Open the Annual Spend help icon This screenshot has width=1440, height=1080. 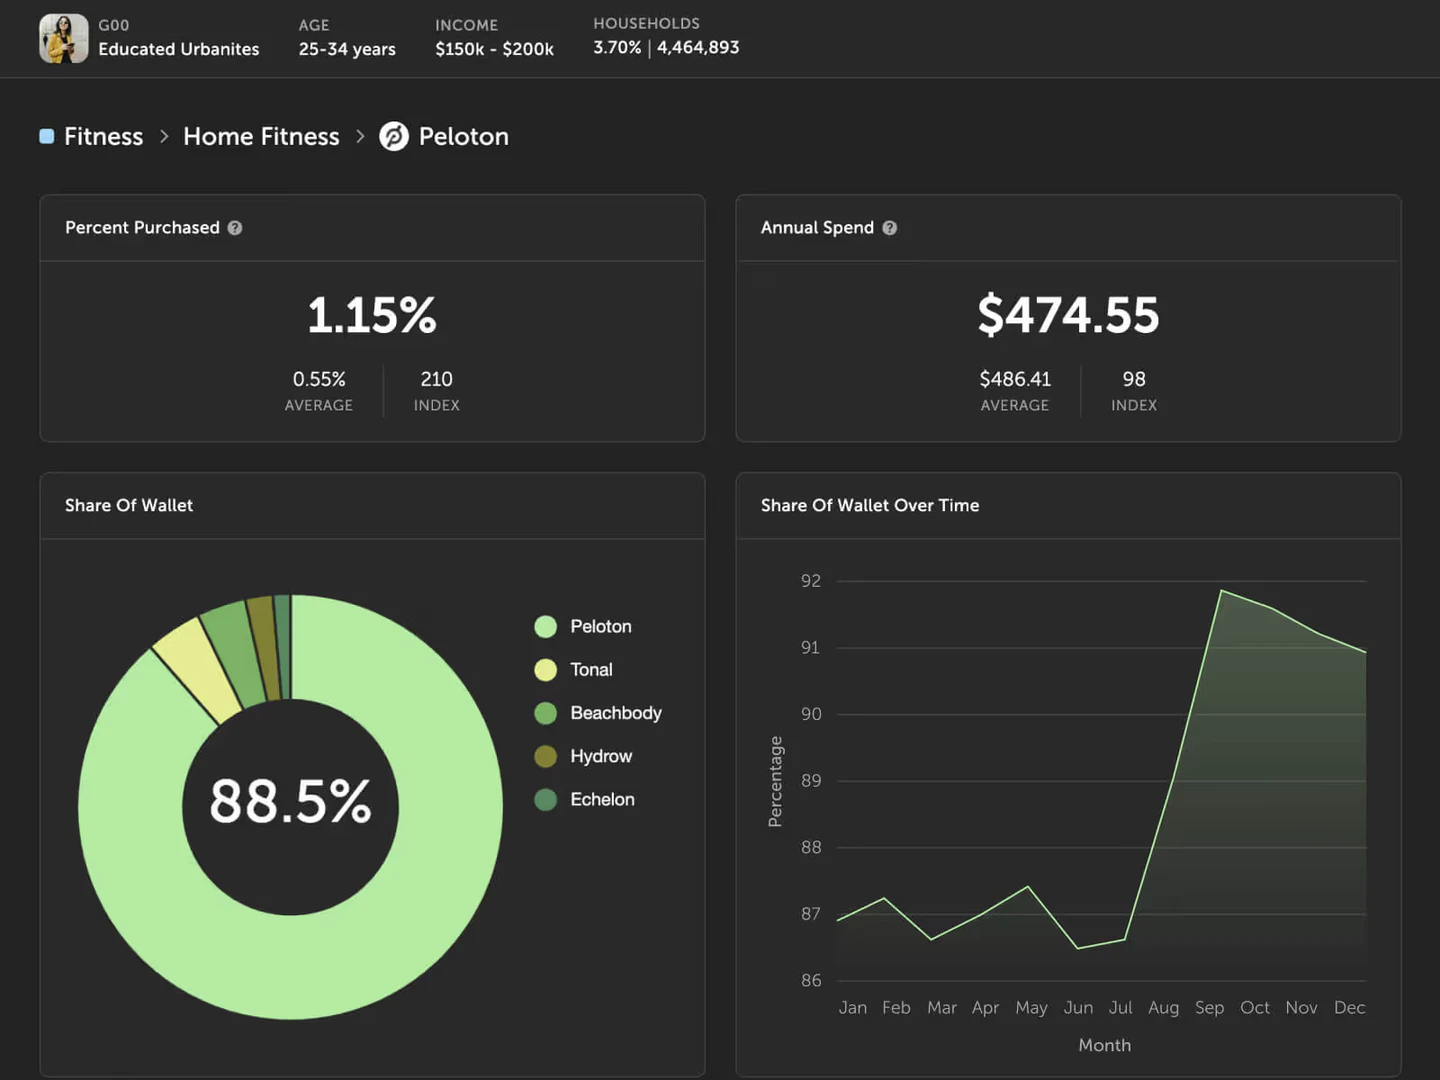[x=889, y=228]
